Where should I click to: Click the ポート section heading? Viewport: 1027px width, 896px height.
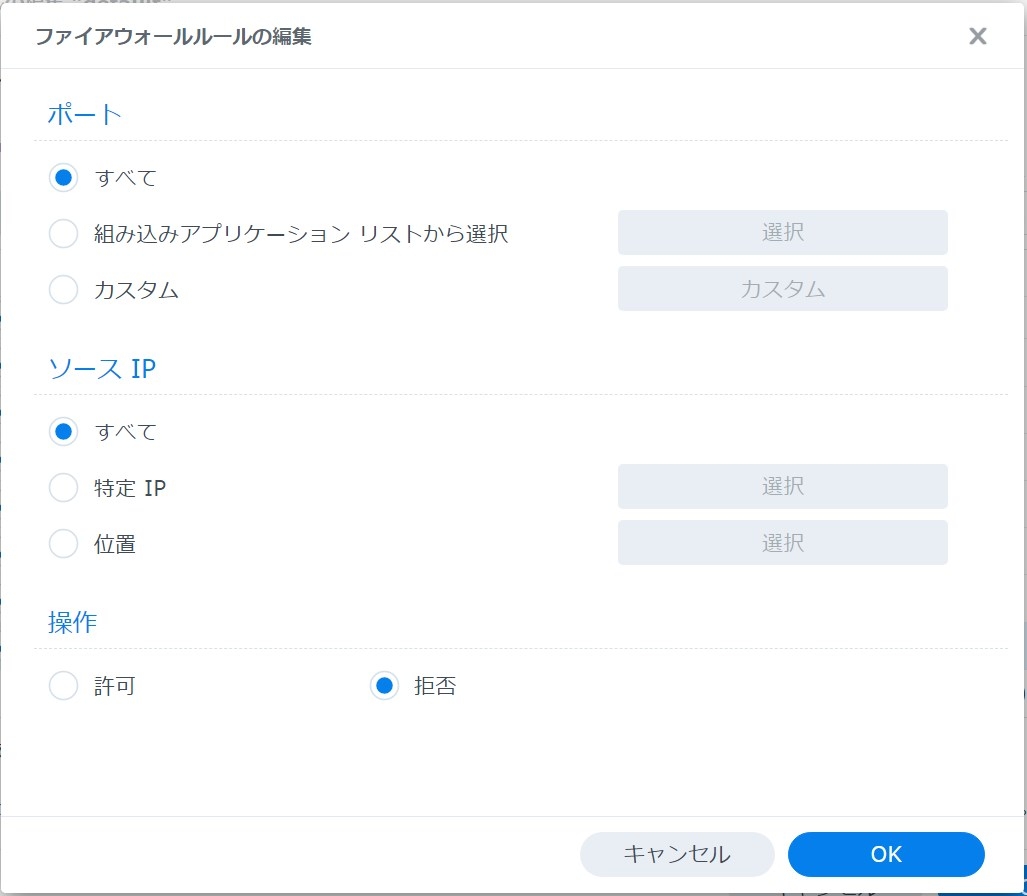coord(85,114)
